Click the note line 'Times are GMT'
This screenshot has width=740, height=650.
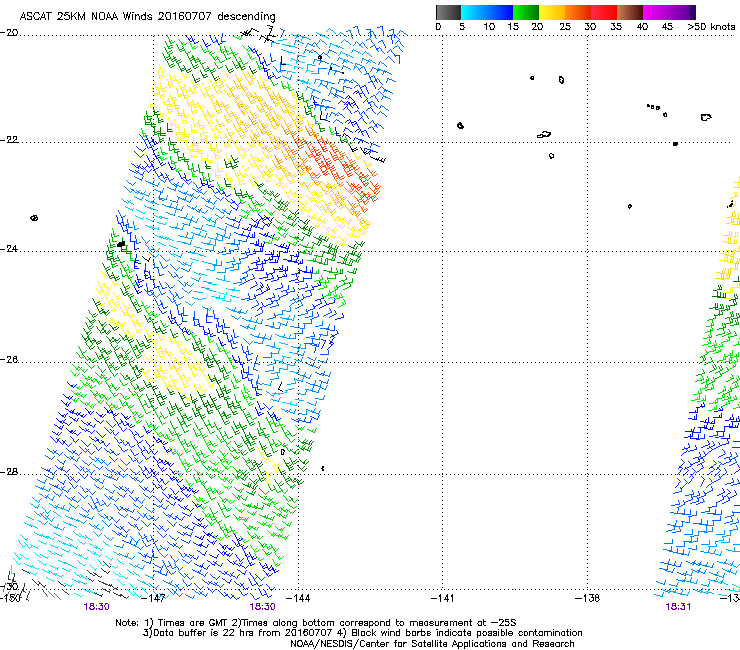(x=193, y=623)
